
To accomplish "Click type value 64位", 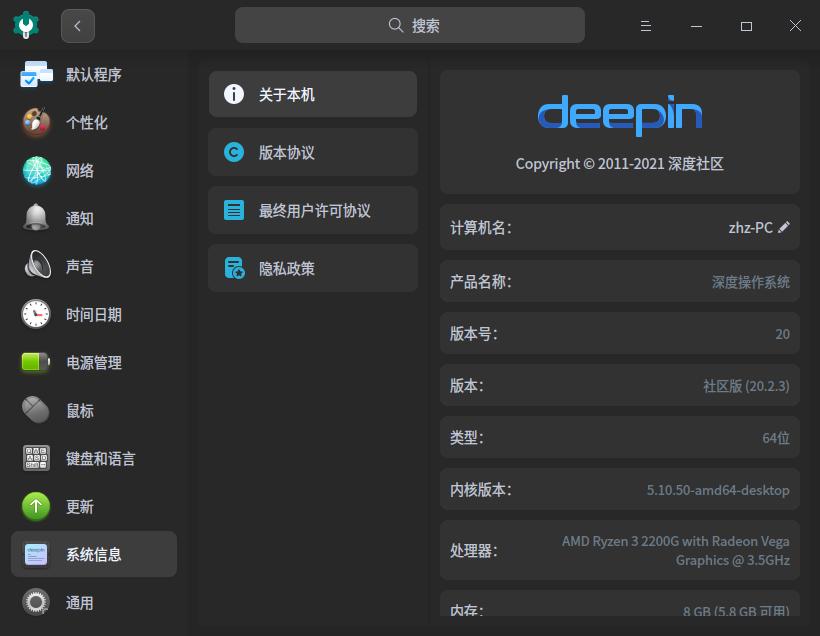I will tap(776, 438).
